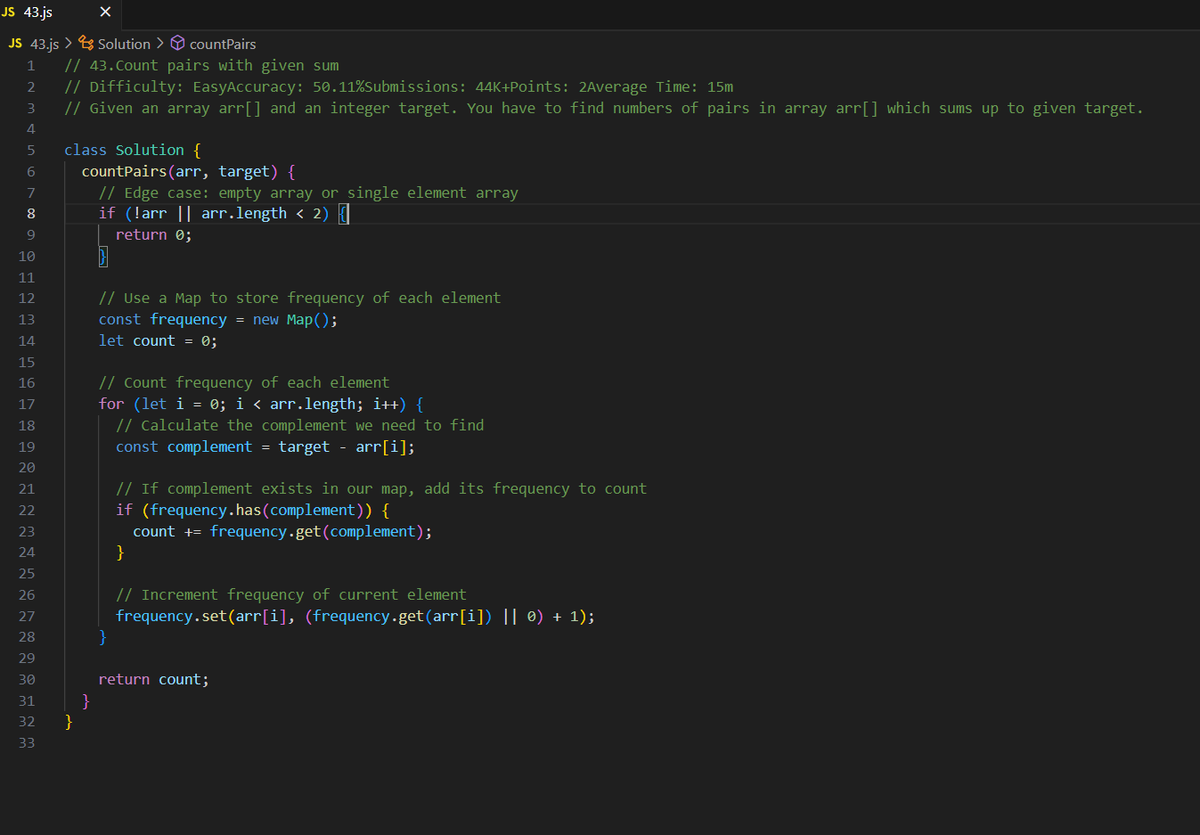Click the 'If complement exists in our map' comment
The image size is (1200, 835).
tap(381, 489)
